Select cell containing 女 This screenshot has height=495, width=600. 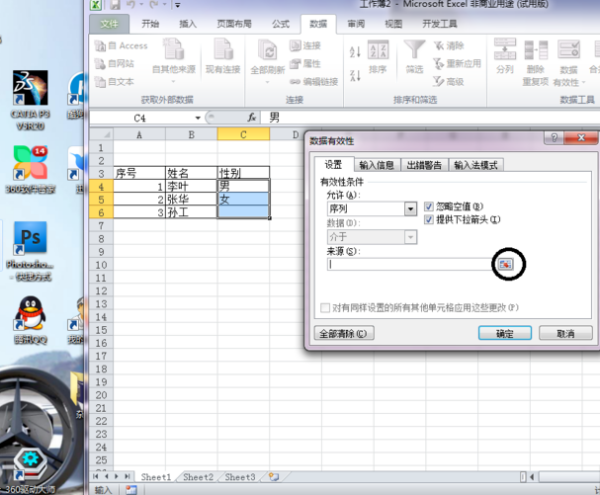coord(243,199)
